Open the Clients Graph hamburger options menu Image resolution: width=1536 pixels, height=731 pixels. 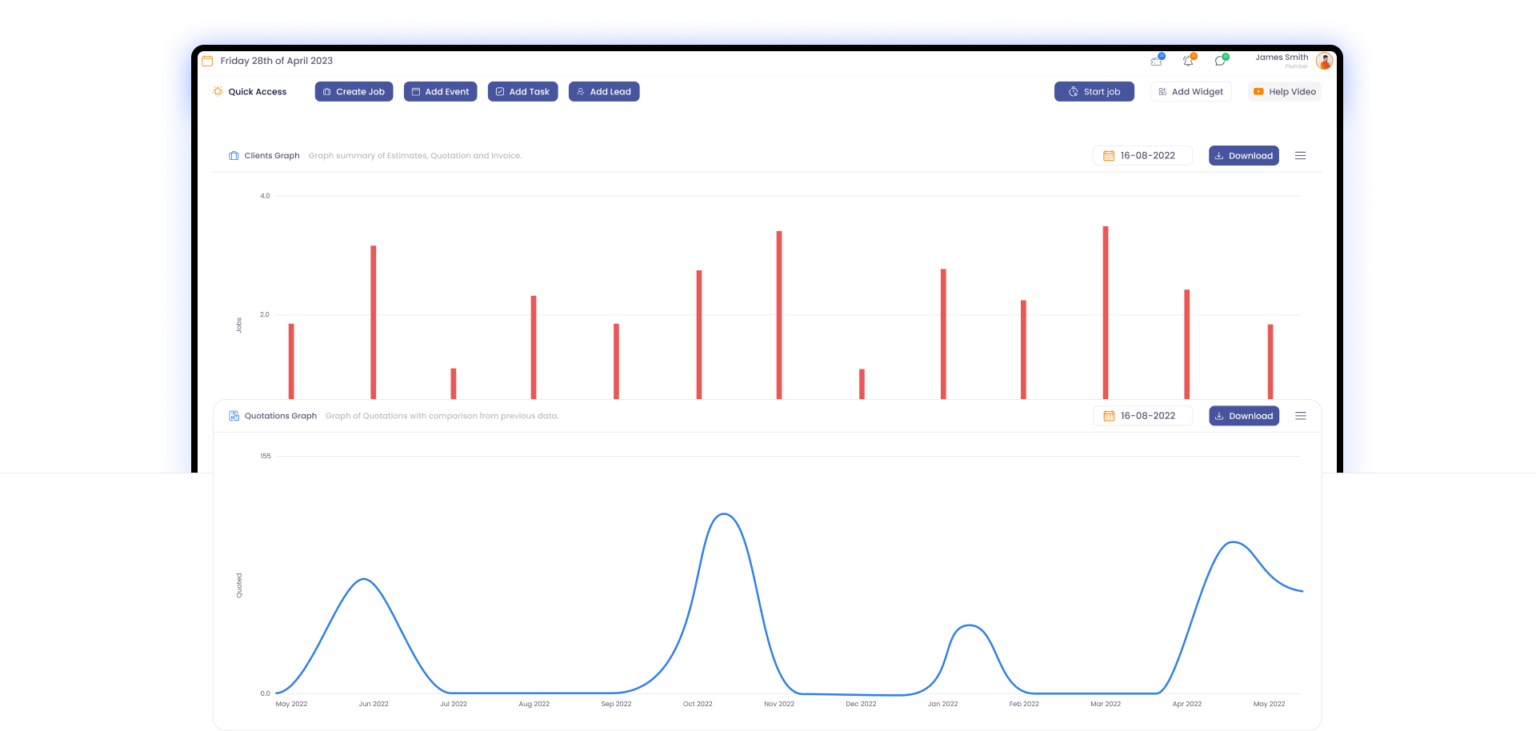tap(1300, 155)
